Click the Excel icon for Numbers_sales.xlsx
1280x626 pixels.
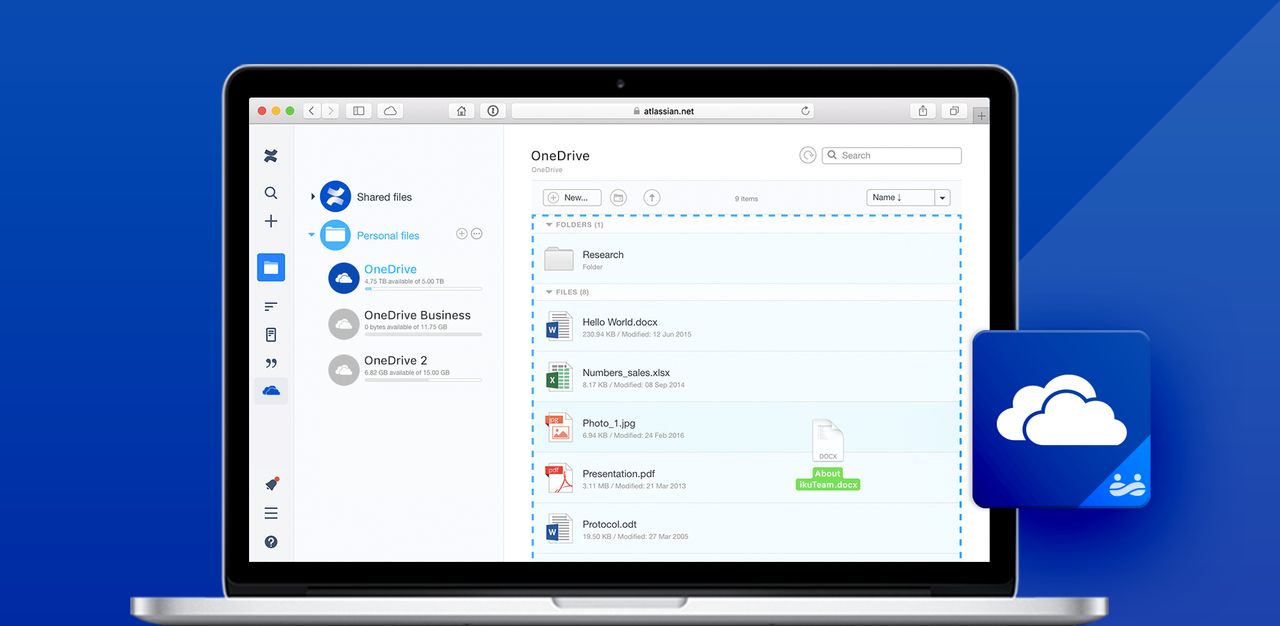[559, 377]
